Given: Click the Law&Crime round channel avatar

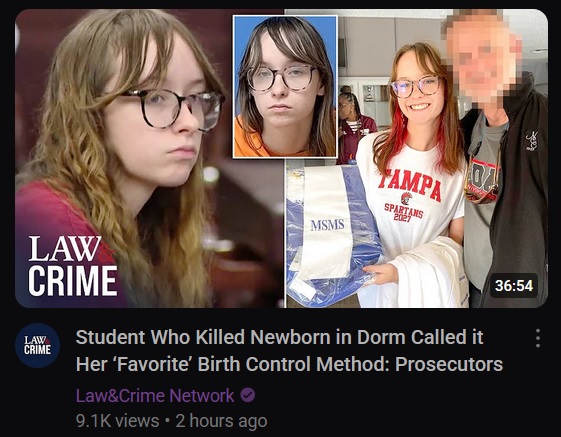Looking at the screenshot, I should pyautogui.click(x=38, y=345).
